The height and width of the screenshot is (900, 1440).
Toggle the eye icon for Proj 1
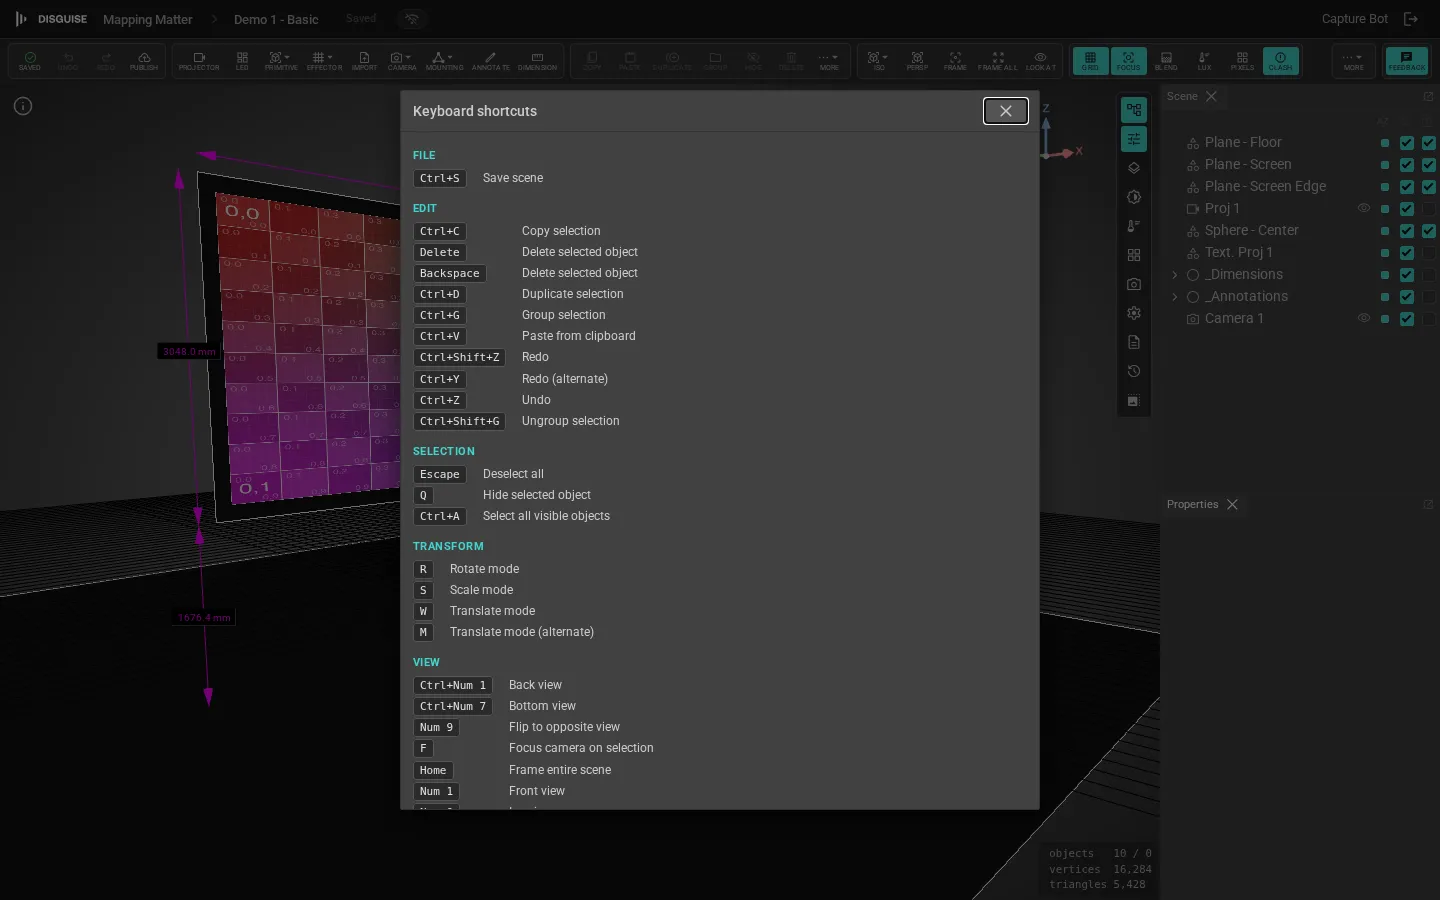1363,209
